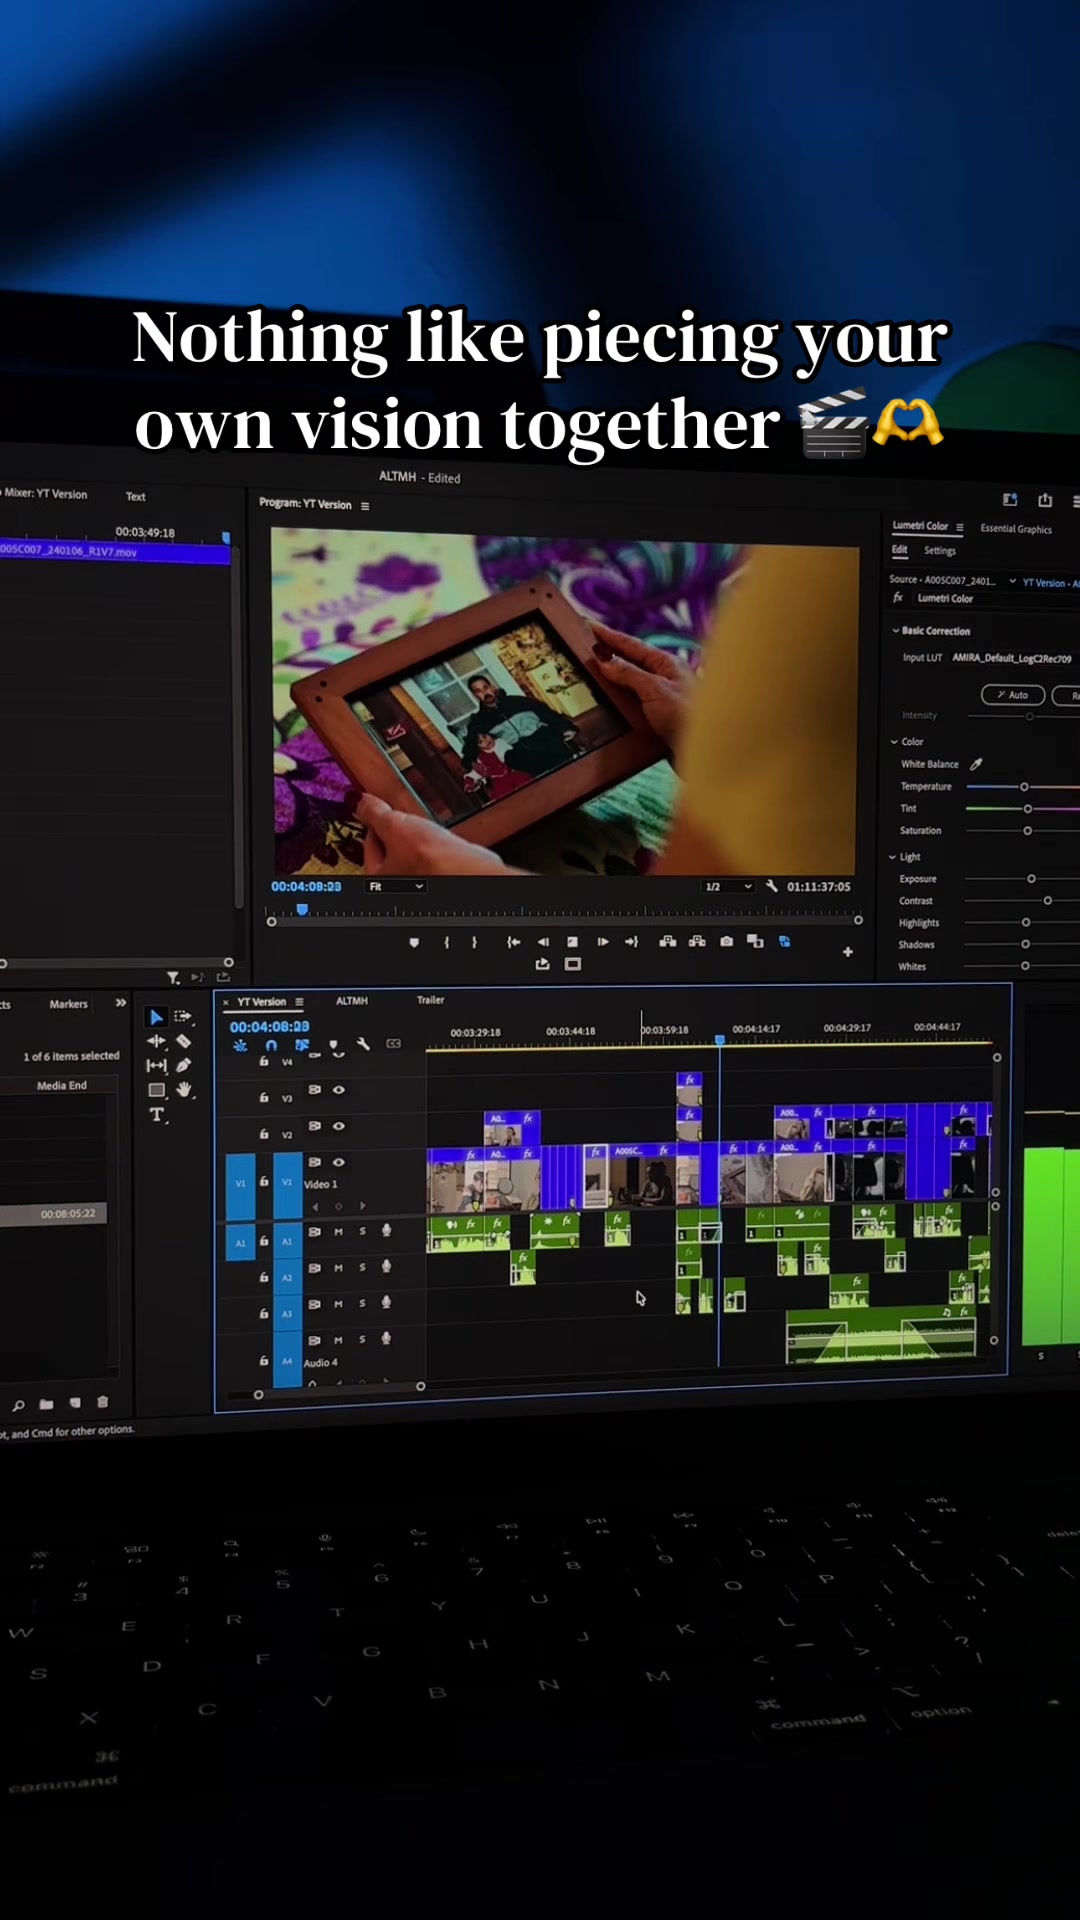
Task: Select the Hand tool
Action: coord(184,1089)
